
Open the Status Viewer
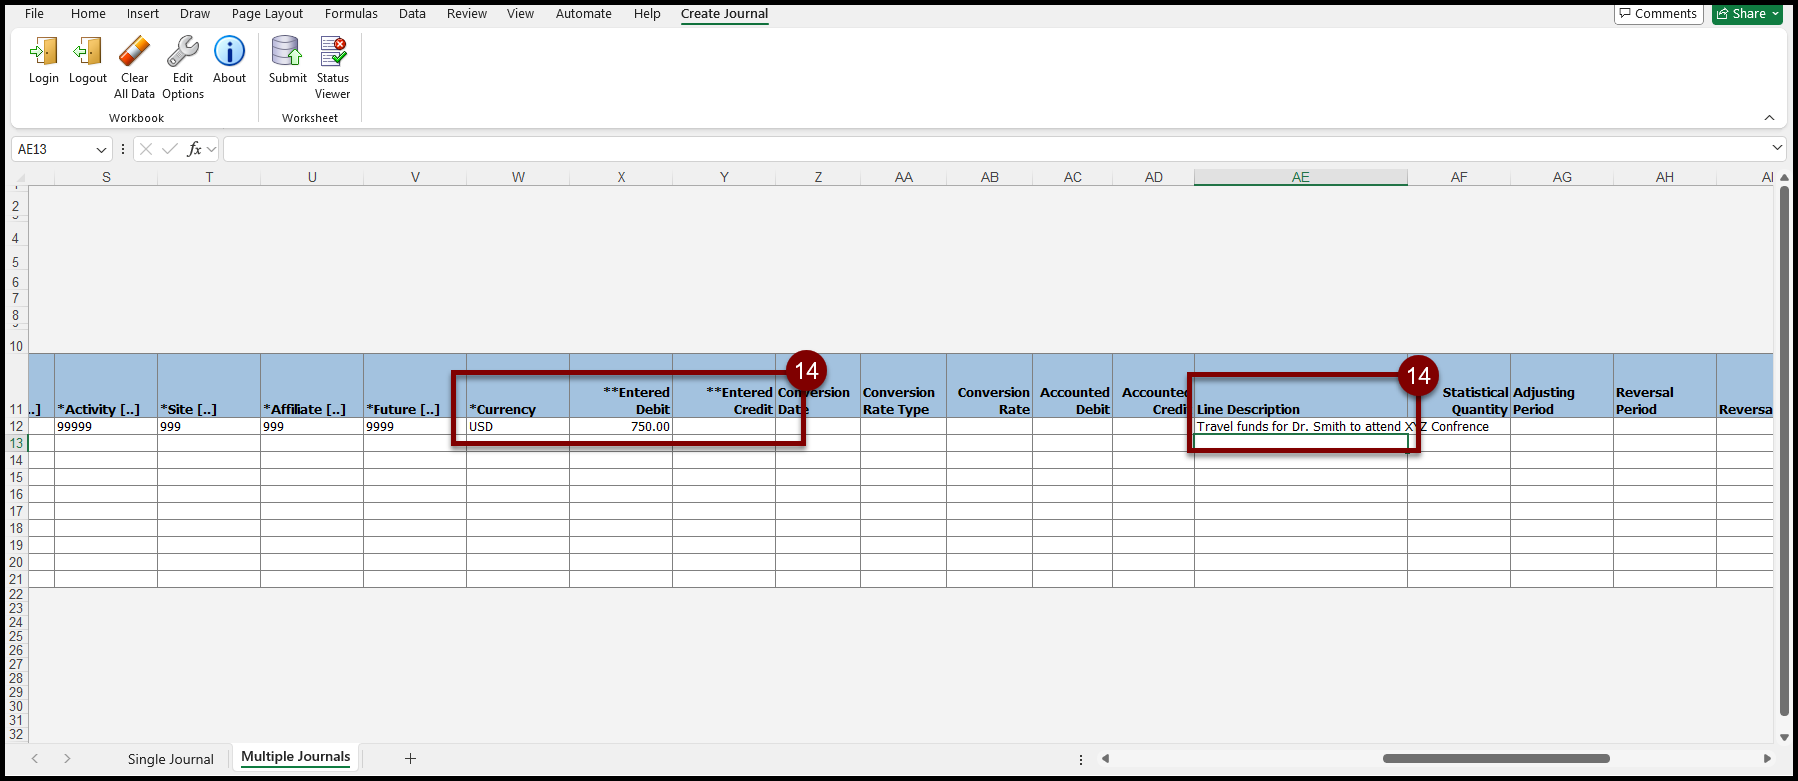pyautogui.click(x=333, y=52)
